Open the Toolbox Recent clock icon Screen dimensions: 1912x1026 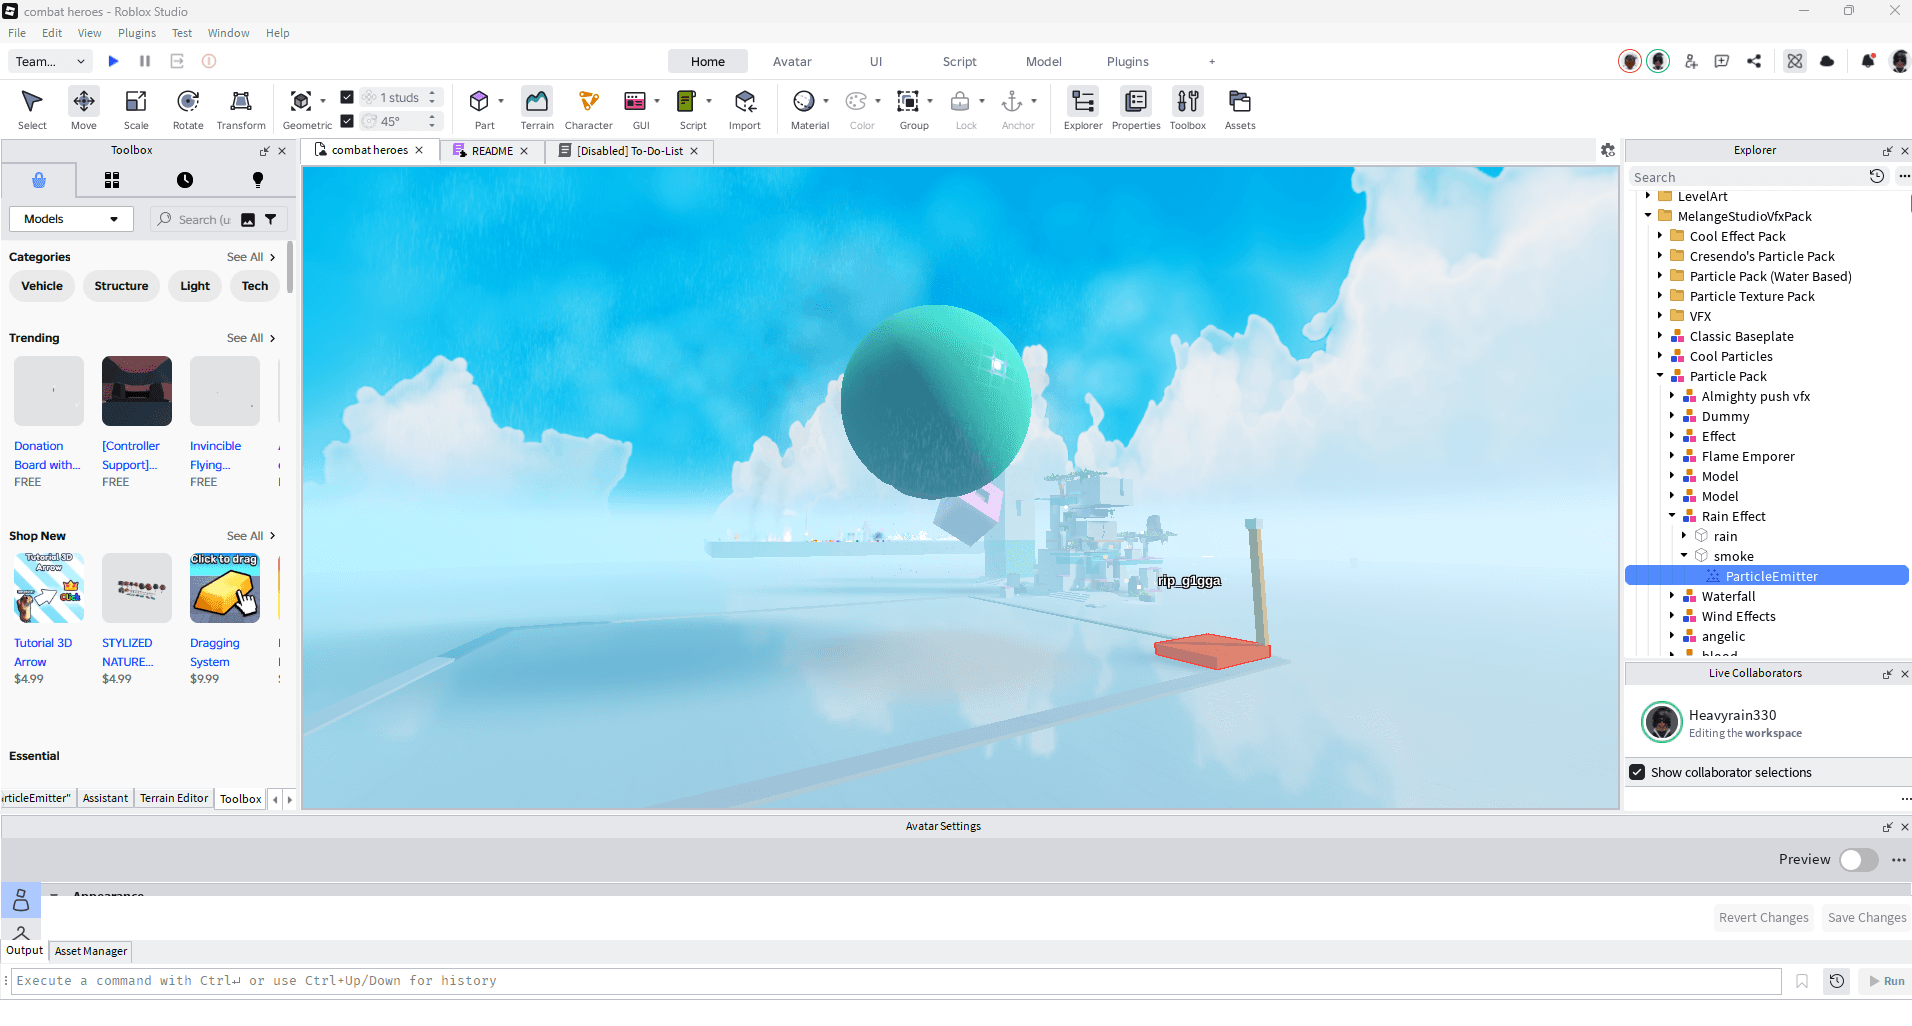click(185, 180)
